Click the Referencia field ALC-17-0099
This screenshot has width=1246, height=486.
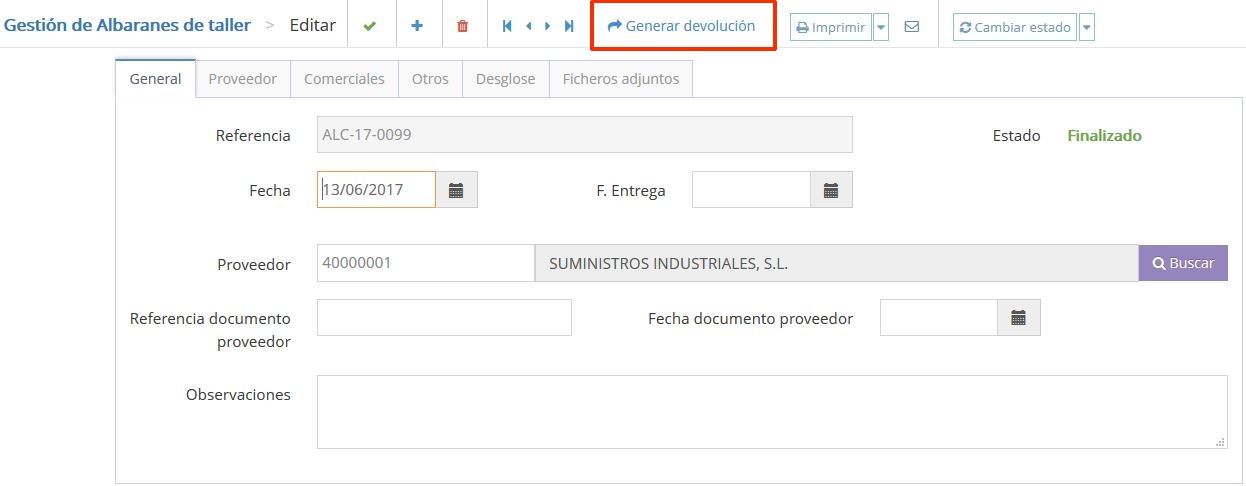585,135
